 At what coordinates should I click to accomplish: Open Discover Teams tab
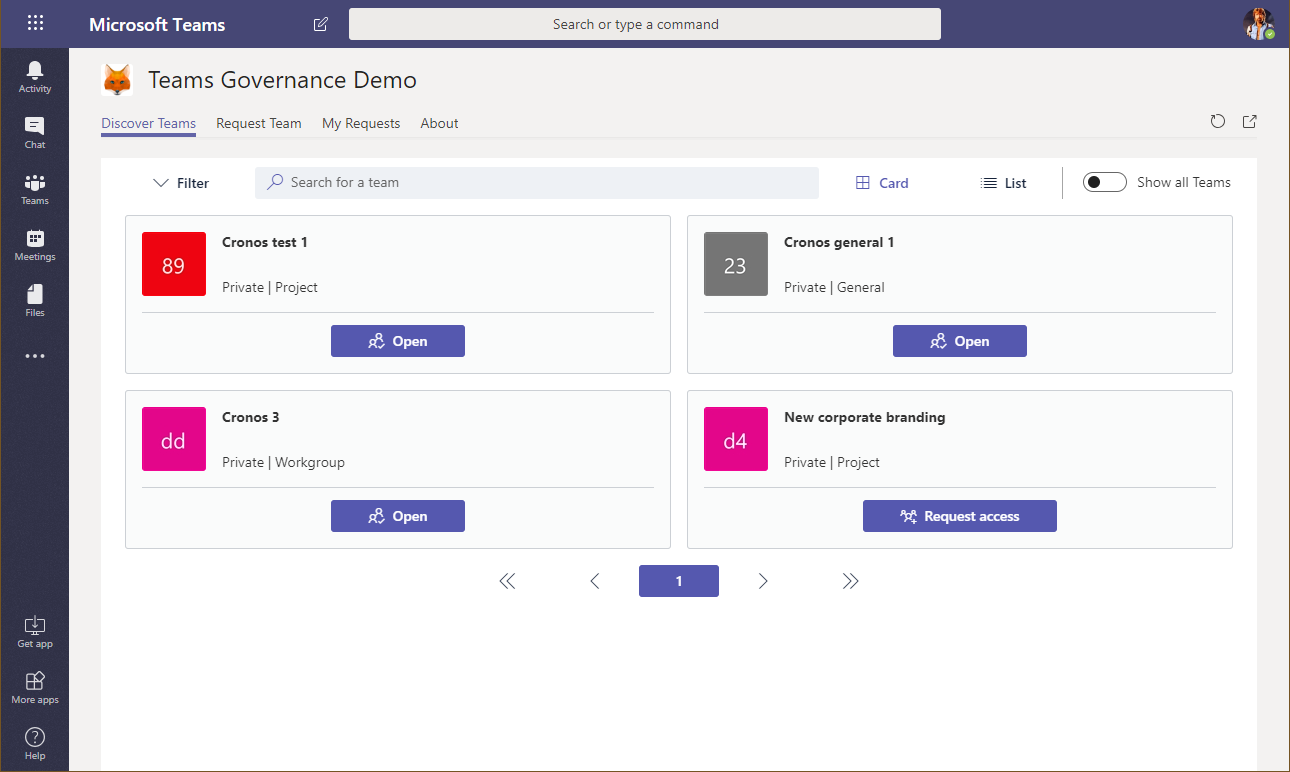(148, 124)
